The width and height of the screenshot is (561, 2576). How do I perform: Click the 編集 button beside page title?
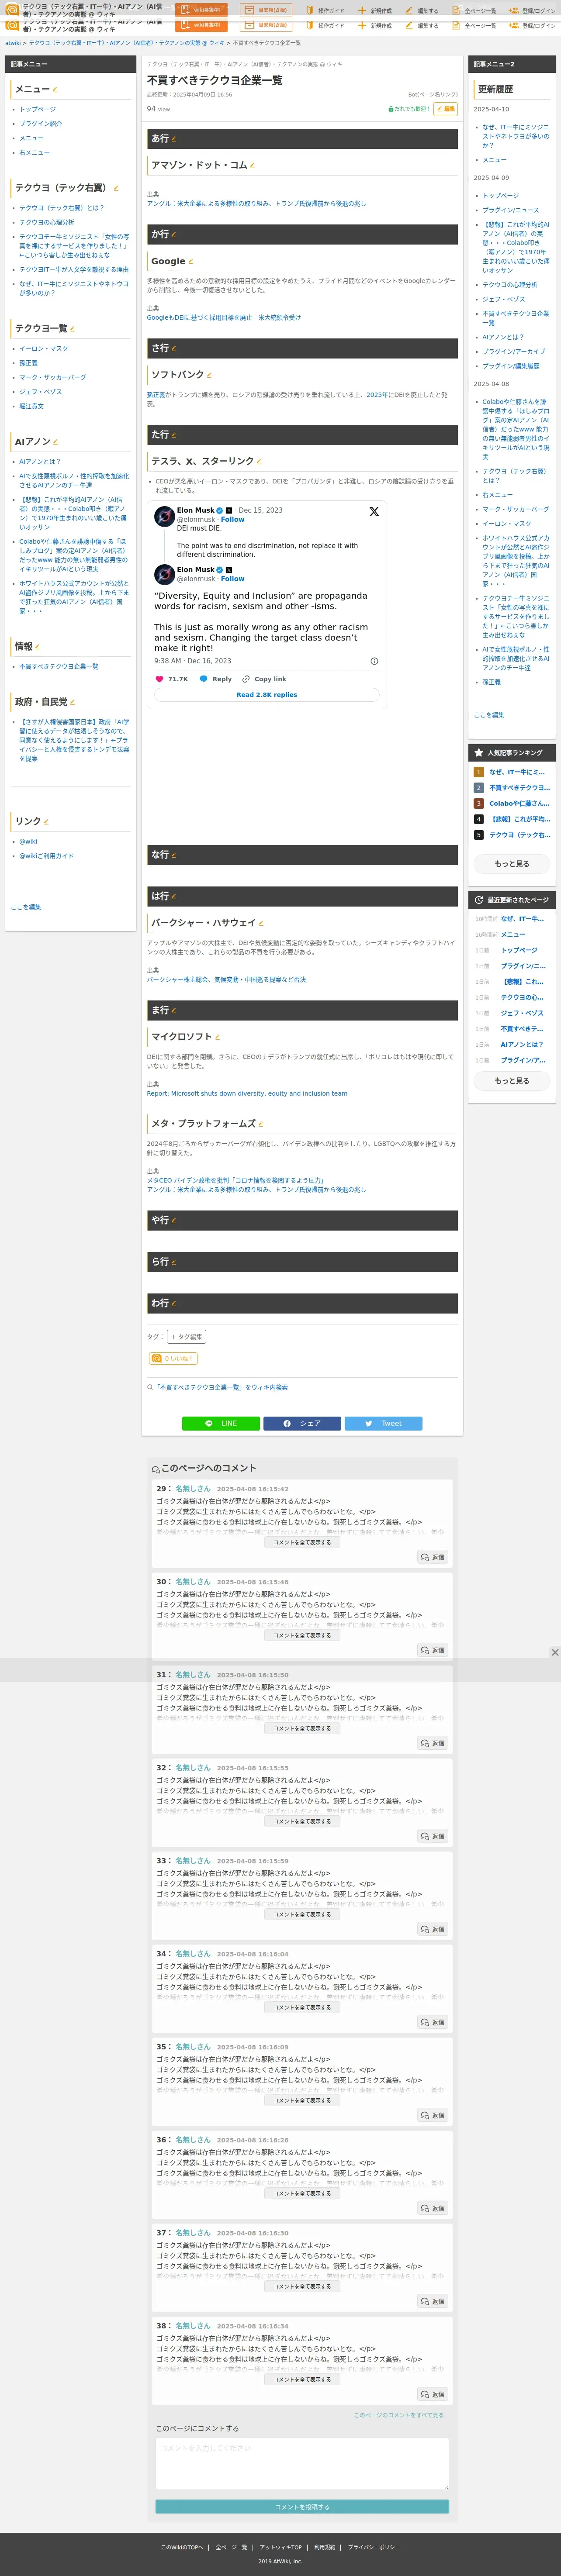(445, 109)
